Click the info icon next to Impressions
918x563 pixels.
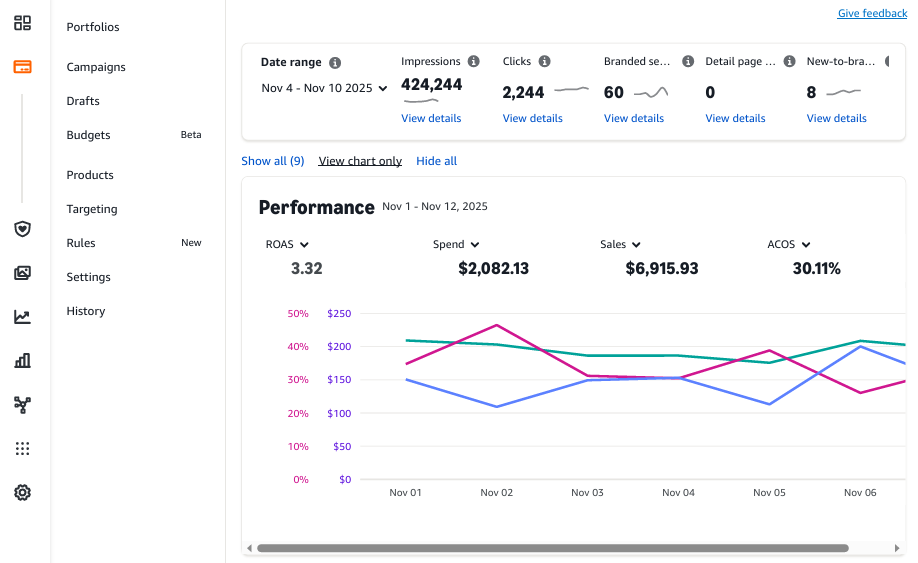click(474, 61)
